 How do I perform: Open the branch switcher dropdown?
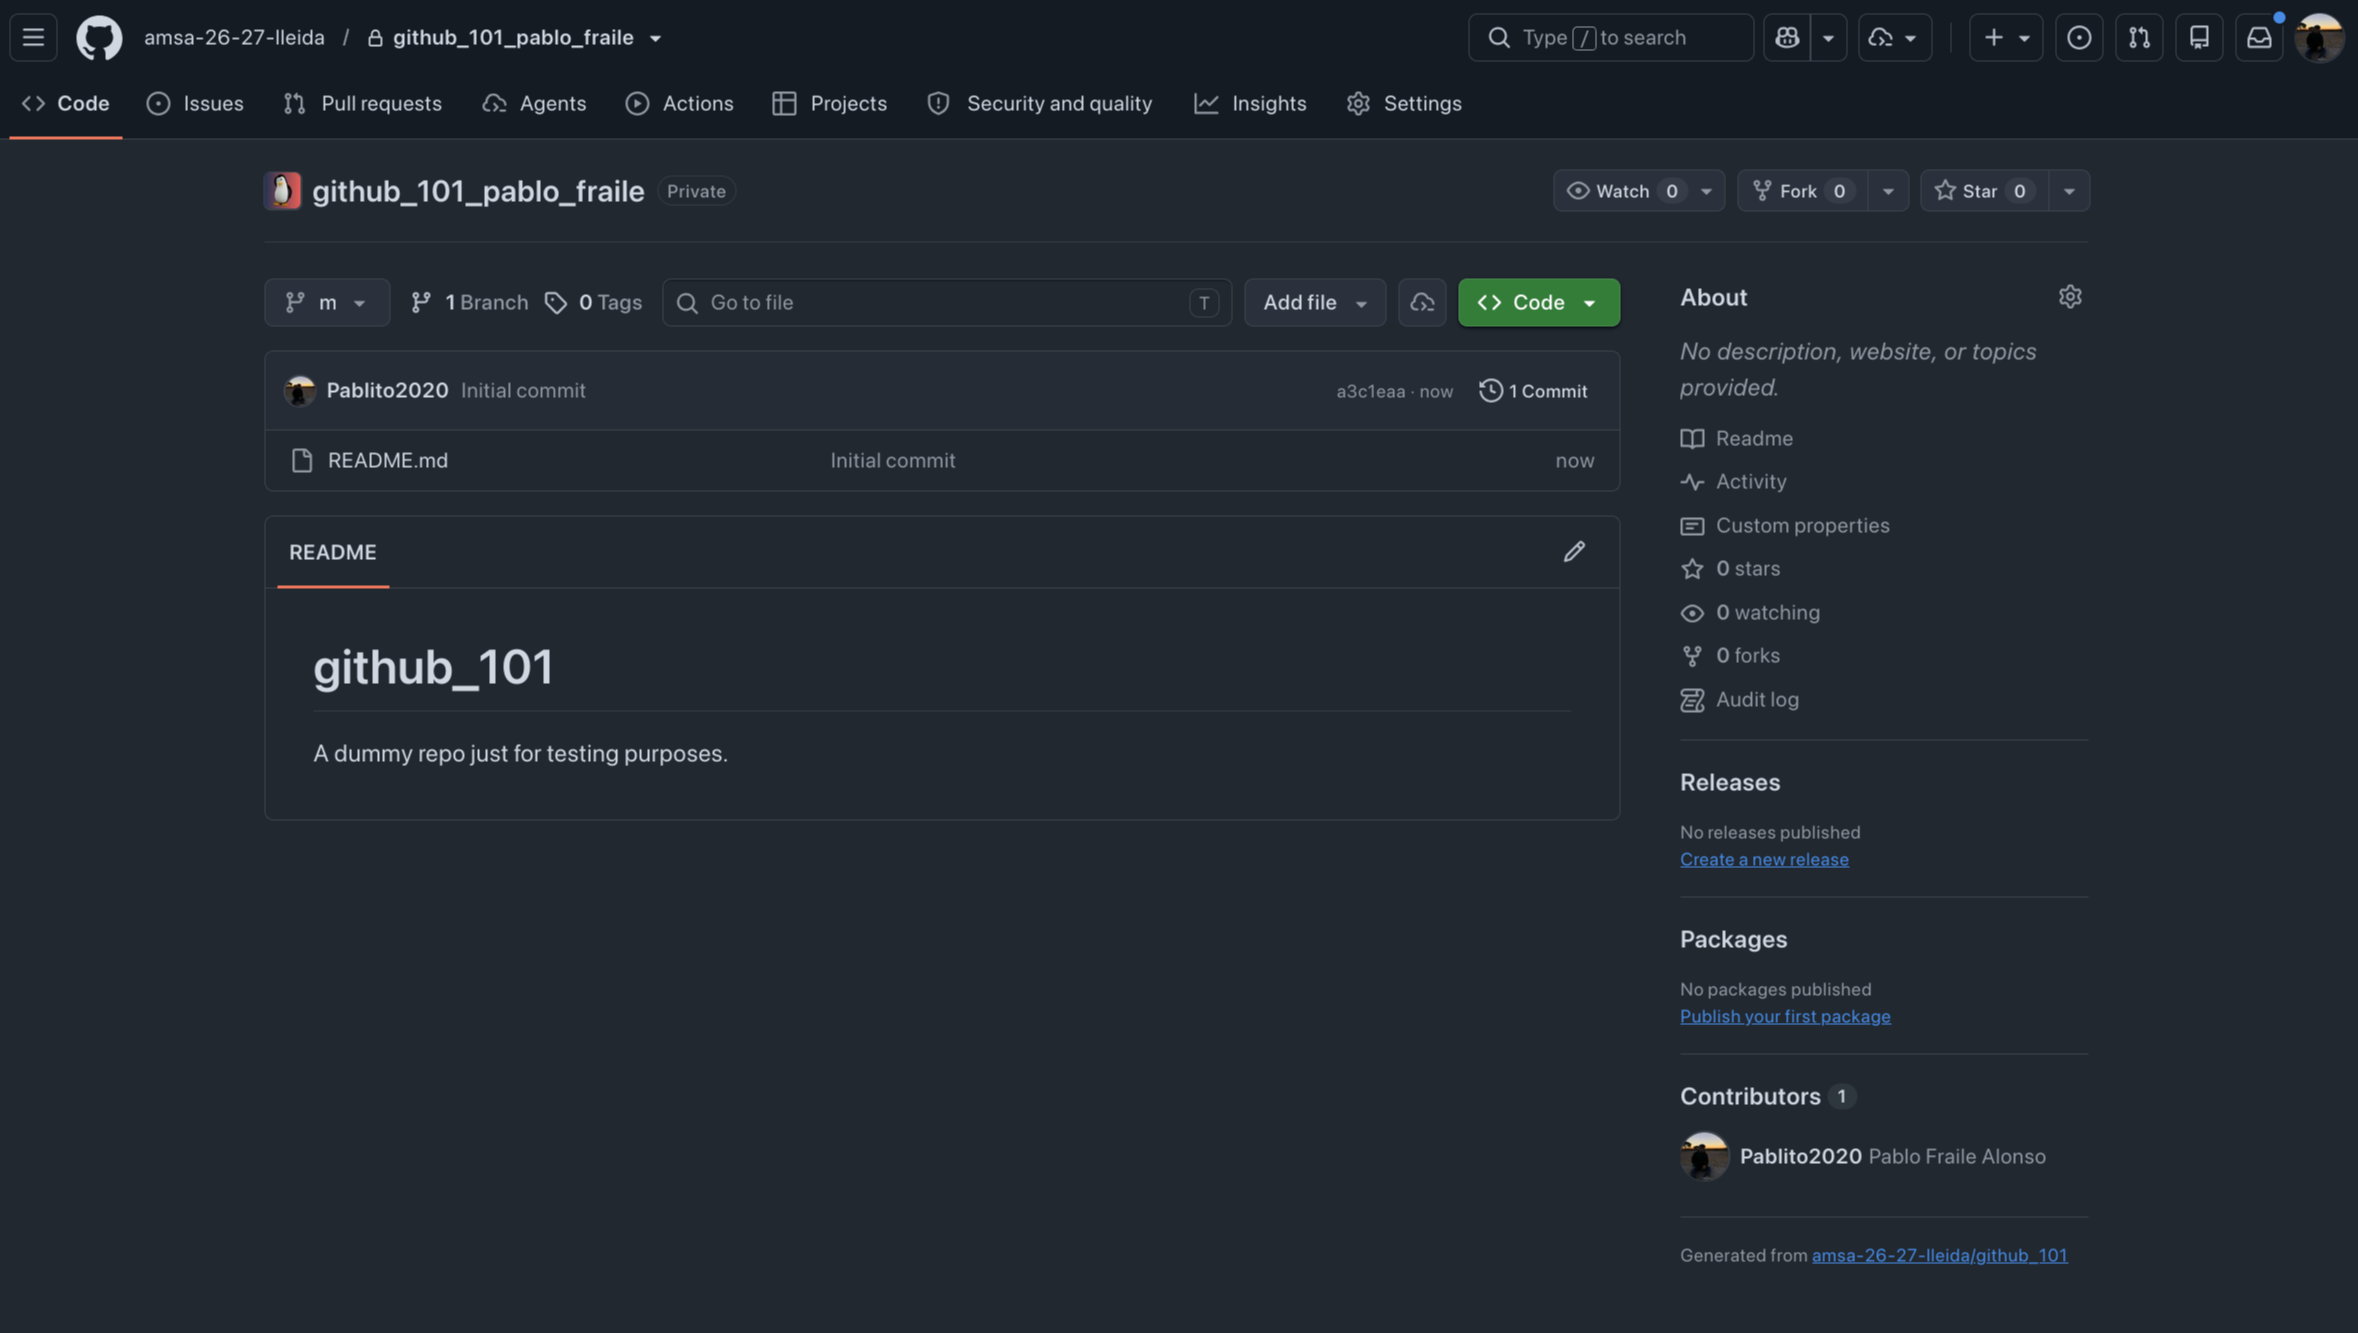[x=327, y=302]
